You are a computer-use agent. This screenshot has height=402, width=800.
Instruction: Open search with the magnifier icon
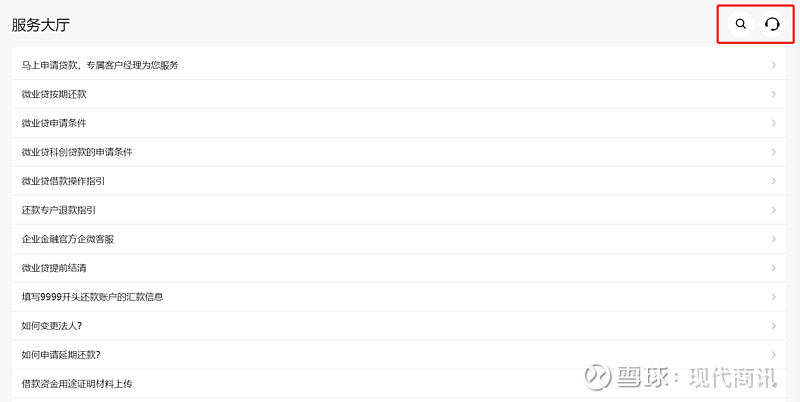pyautogui.click(x=741, y=23)
